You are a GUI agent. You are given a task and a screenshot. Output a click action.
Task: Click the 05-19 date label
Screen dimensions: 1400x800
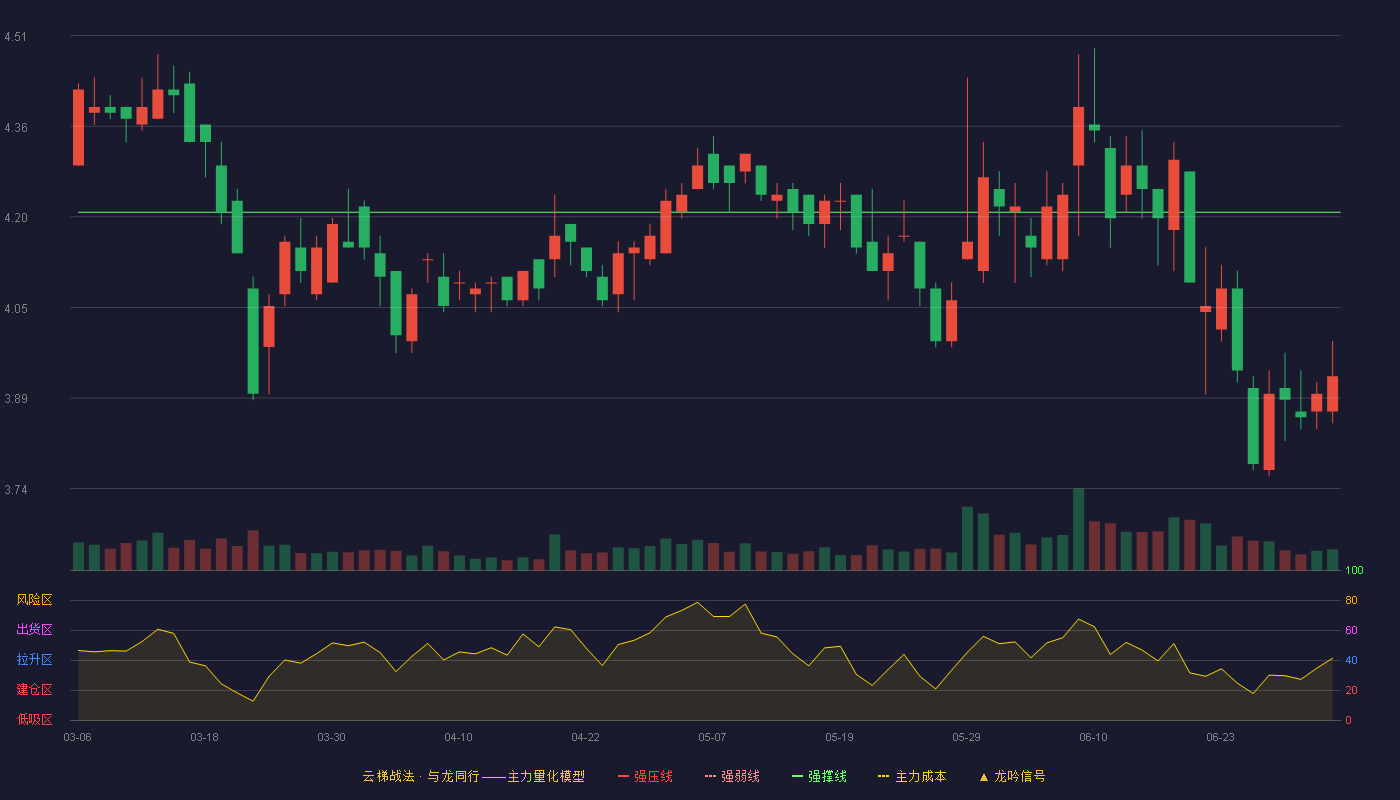point(839,737)
